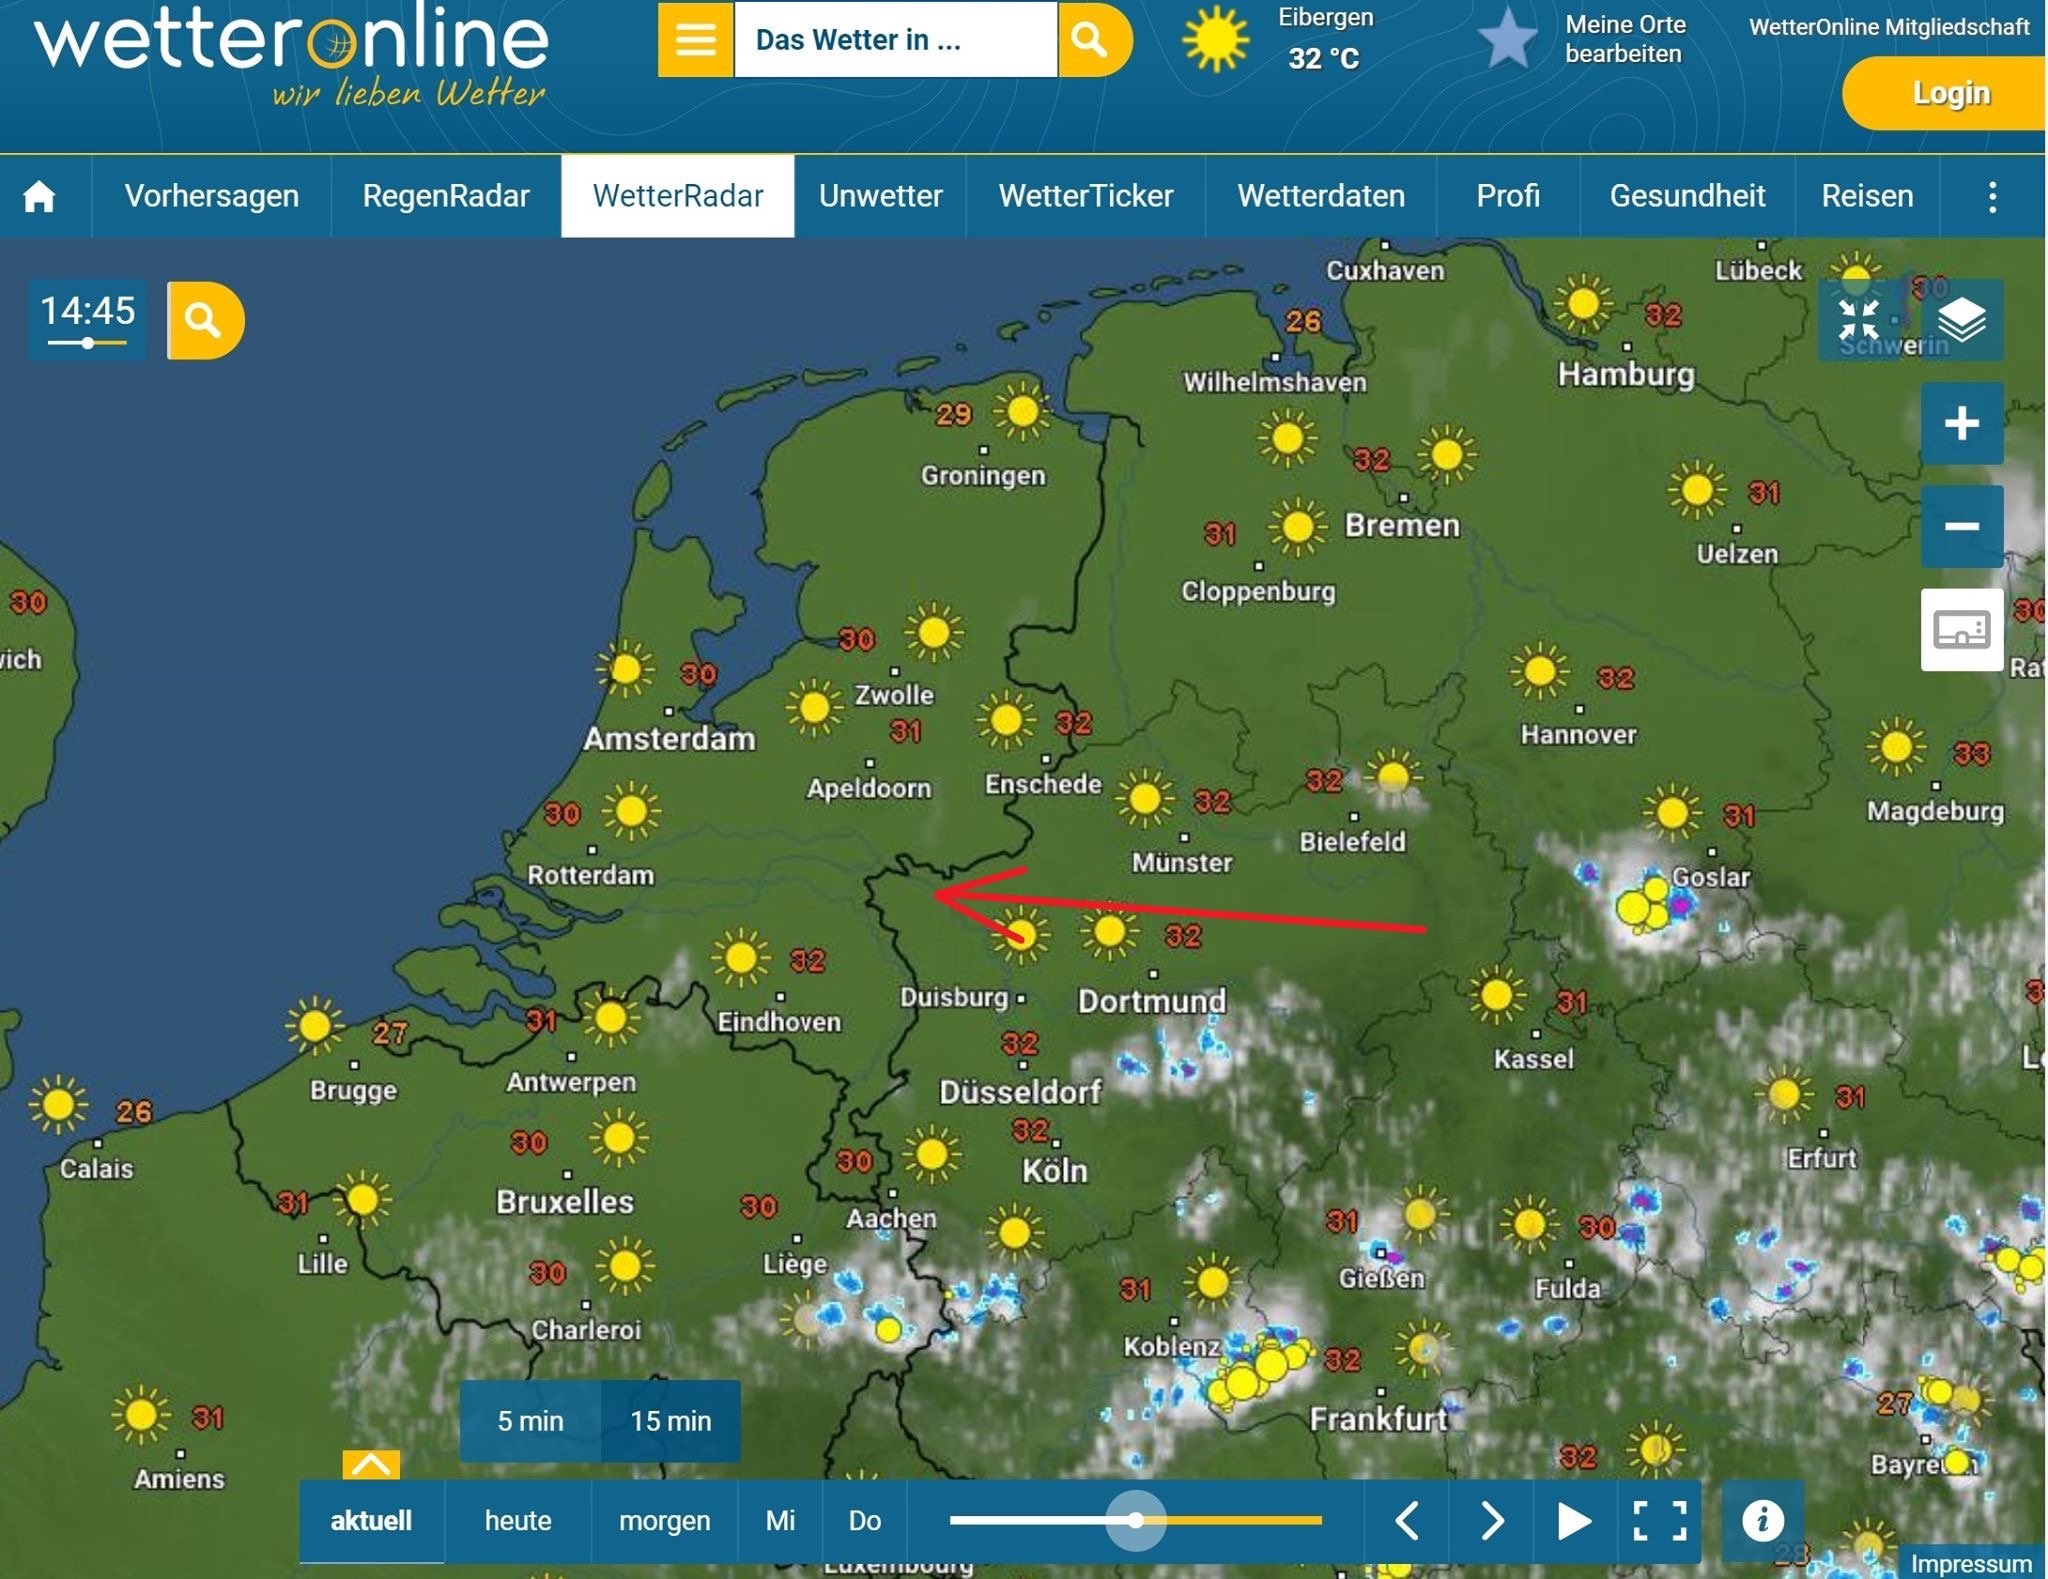Switch to the heute tab
Viewport: 2048px width, 1579px height.
tap(518, 1521)
